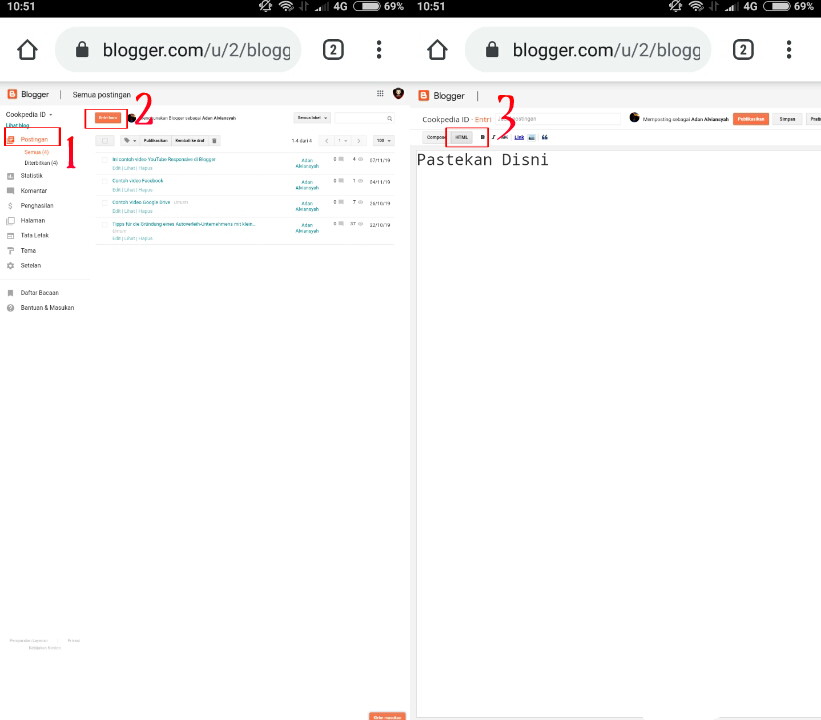Viewport: 821px width, 720px height.
Task: Click Publikasikan in the post list toolbar
Action: (155, 140)
